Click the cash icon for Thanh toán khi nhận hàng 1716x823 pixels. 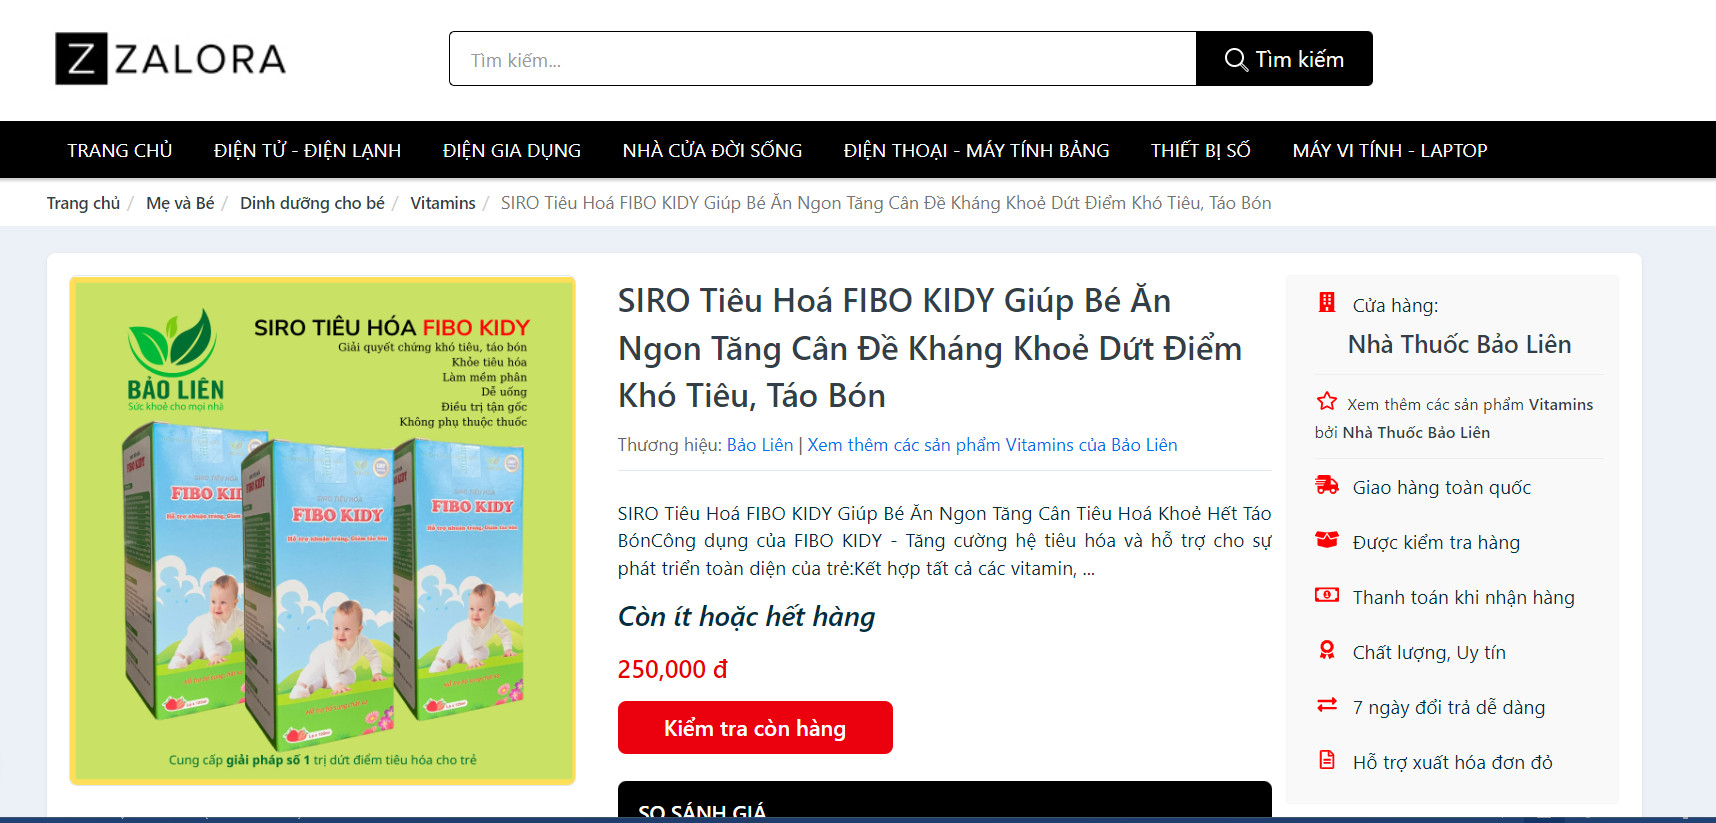(1327, 595)
